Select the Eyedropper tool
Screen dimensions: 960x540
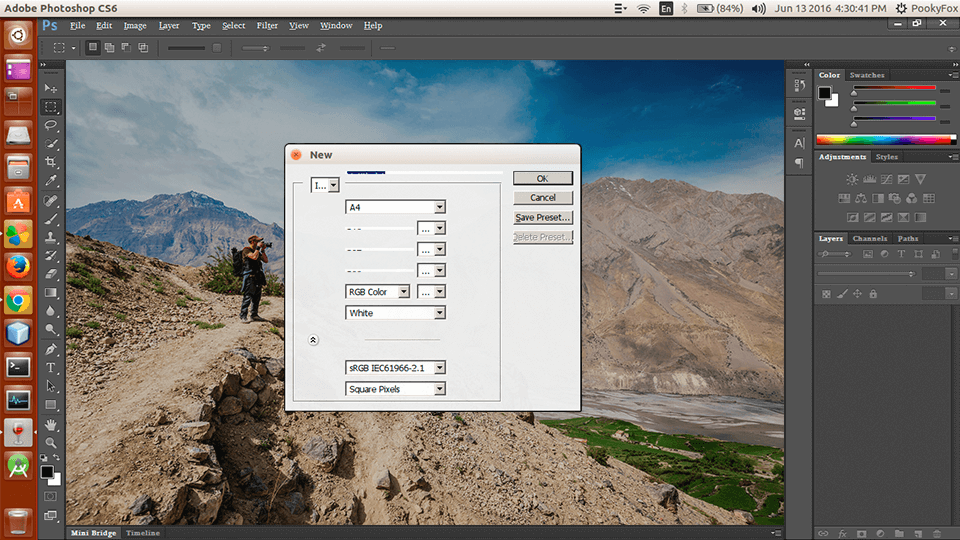[51, 181]
